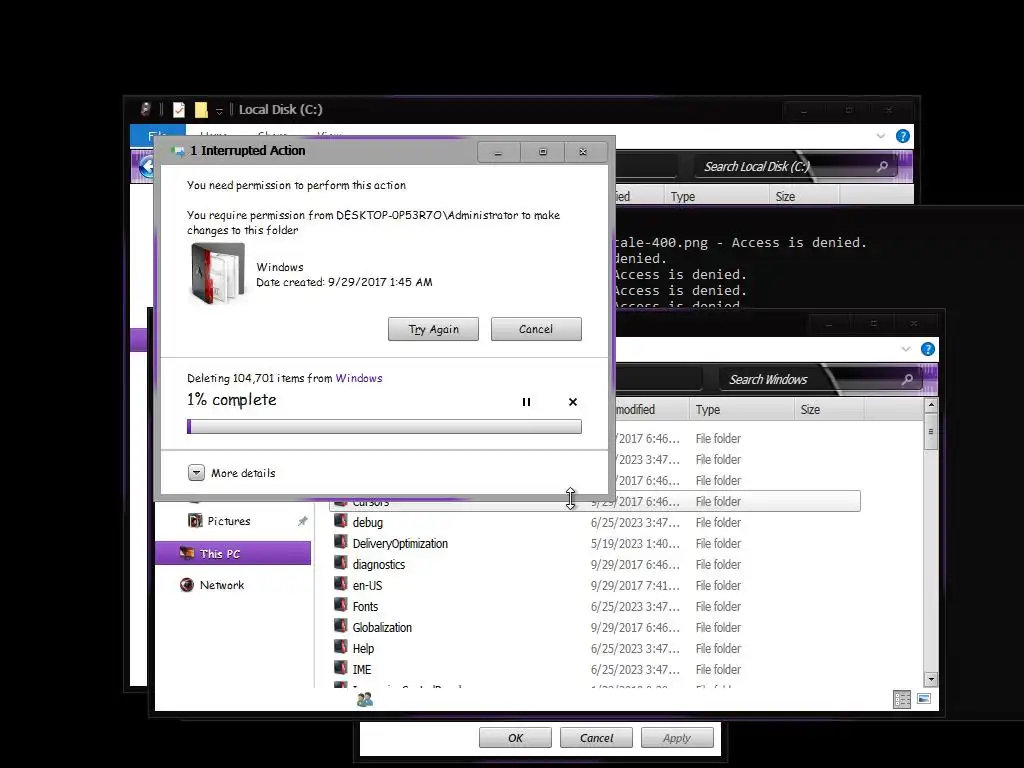The height and width of the screenshot is (768, 1024).
Task: Click the folder icon beside DeliveryOptimization
Action: (x=340, y=541)
